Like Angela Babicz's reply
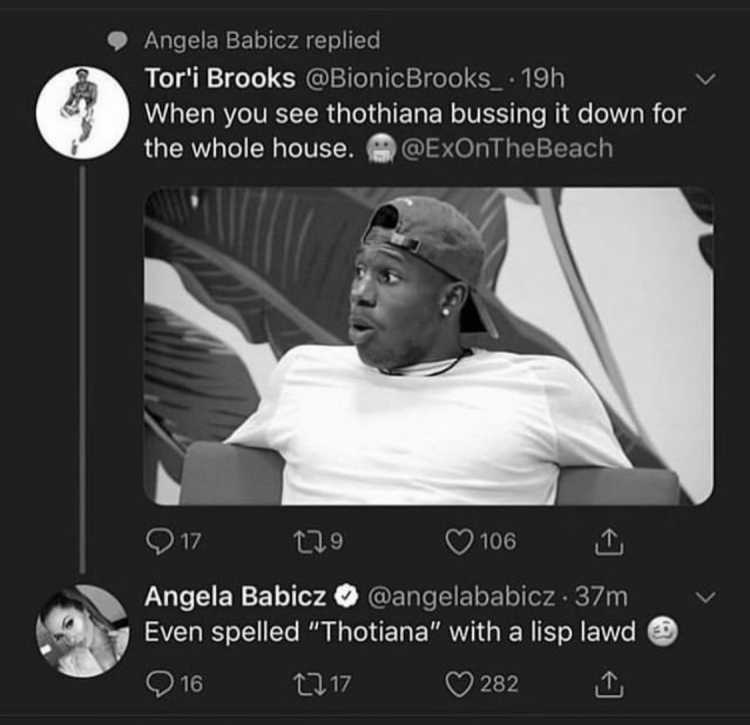This screenshot has width=750, height=725. (458, 684)
